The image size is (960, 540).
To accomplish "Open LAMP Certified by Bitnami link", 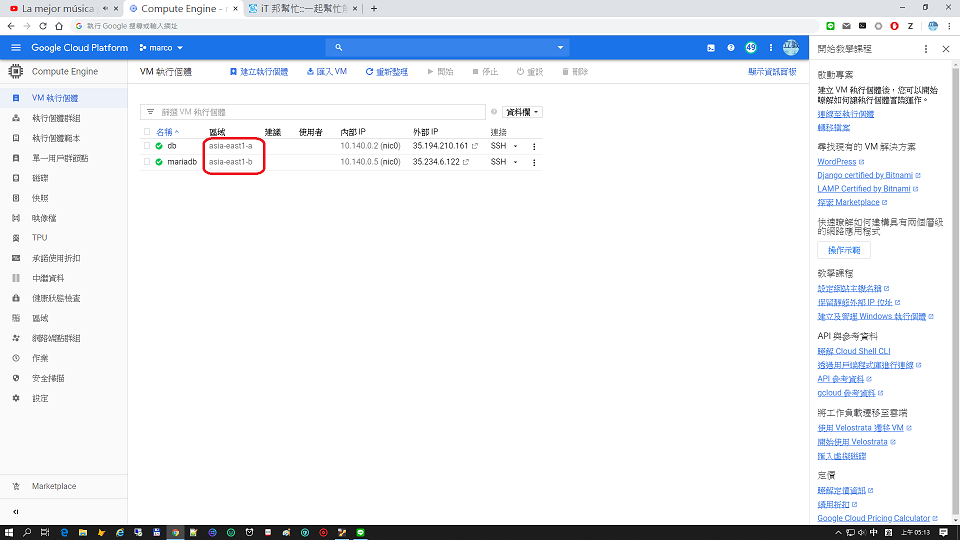I will click(863, 189).
